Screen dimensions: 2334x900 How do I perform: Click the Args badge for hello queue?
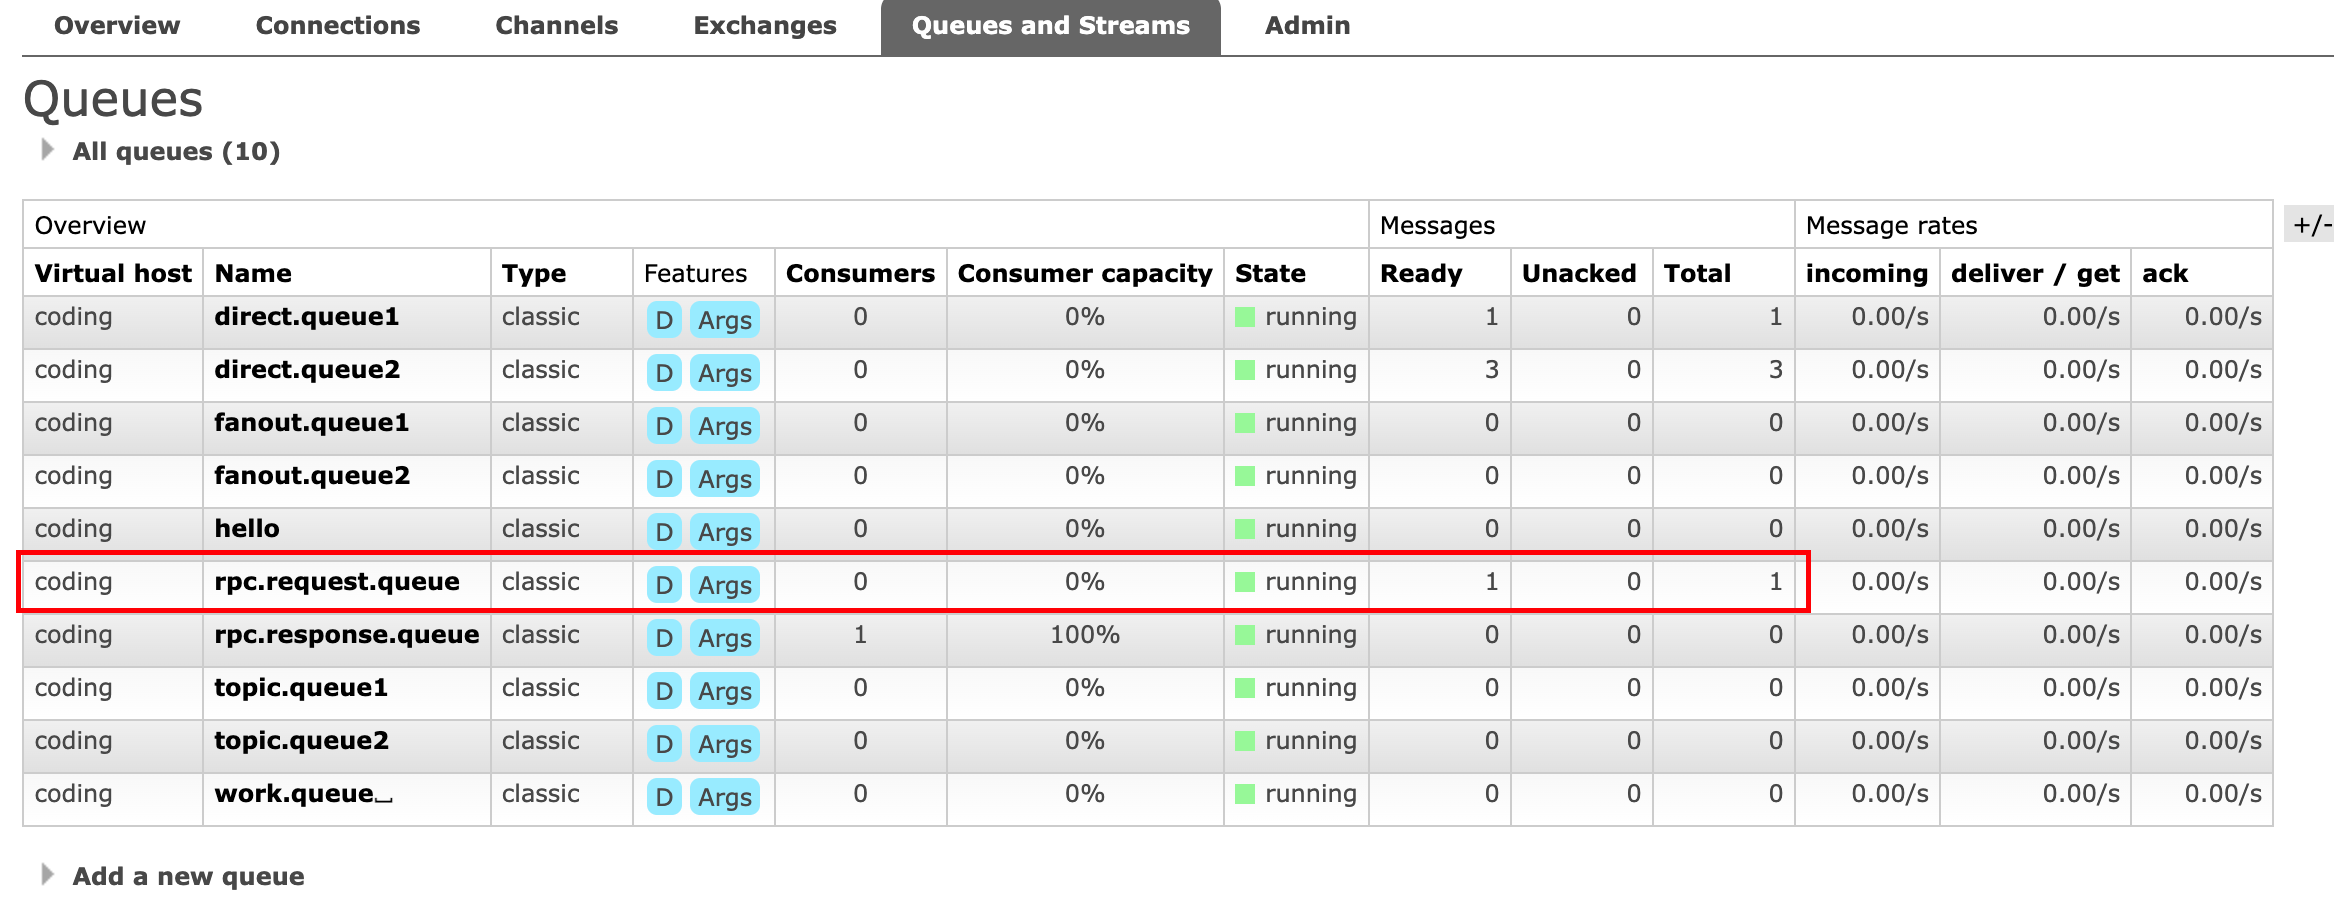[x=724, y=532]
